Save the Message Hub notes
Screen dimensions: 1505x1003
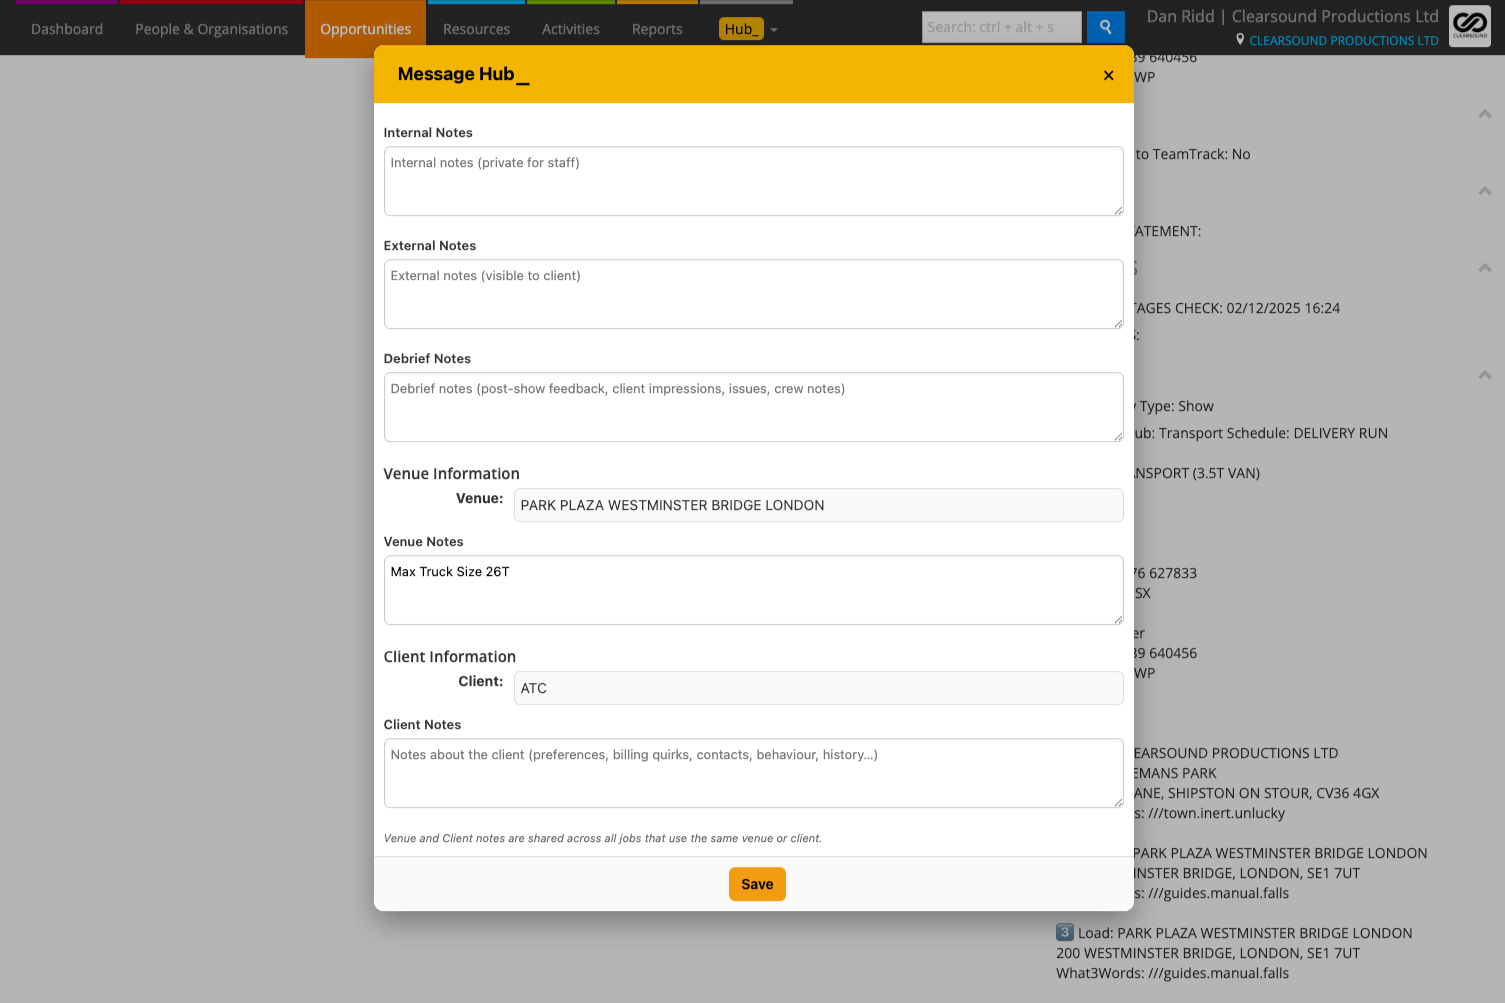[x=757, y=884]
